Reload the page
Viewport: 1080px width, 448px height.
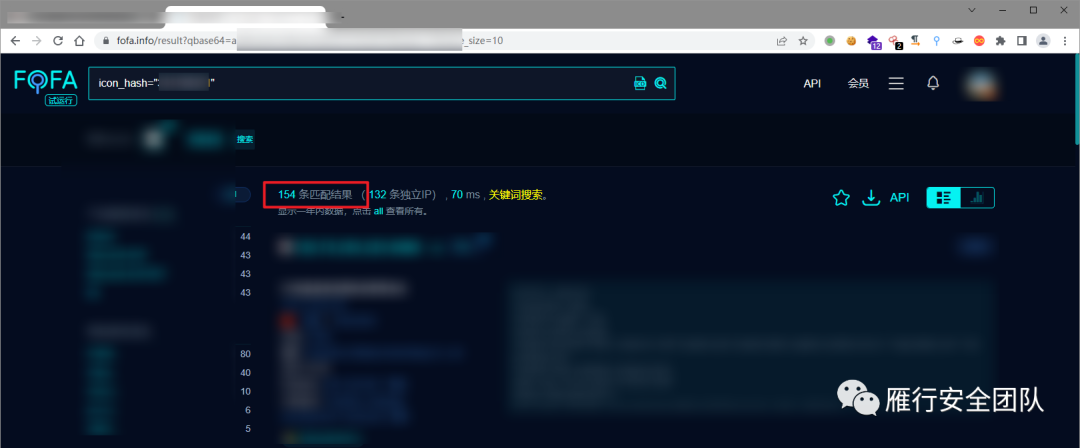point(58,41)
